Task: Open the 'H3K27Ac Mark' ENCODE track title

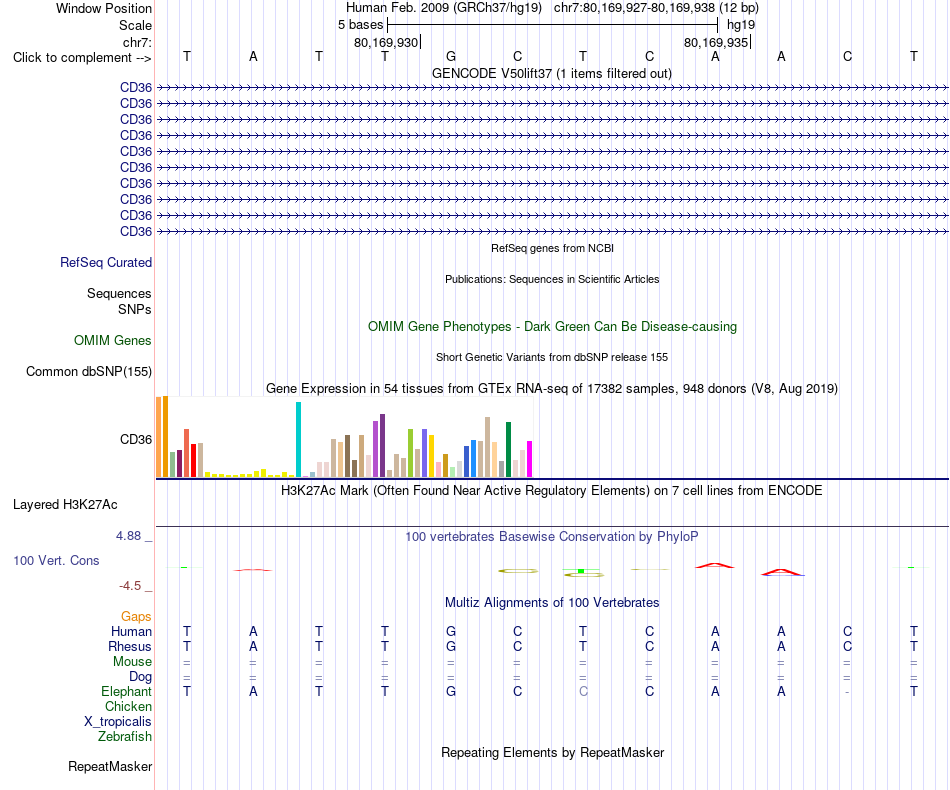Action: click(x=551, y=490)
